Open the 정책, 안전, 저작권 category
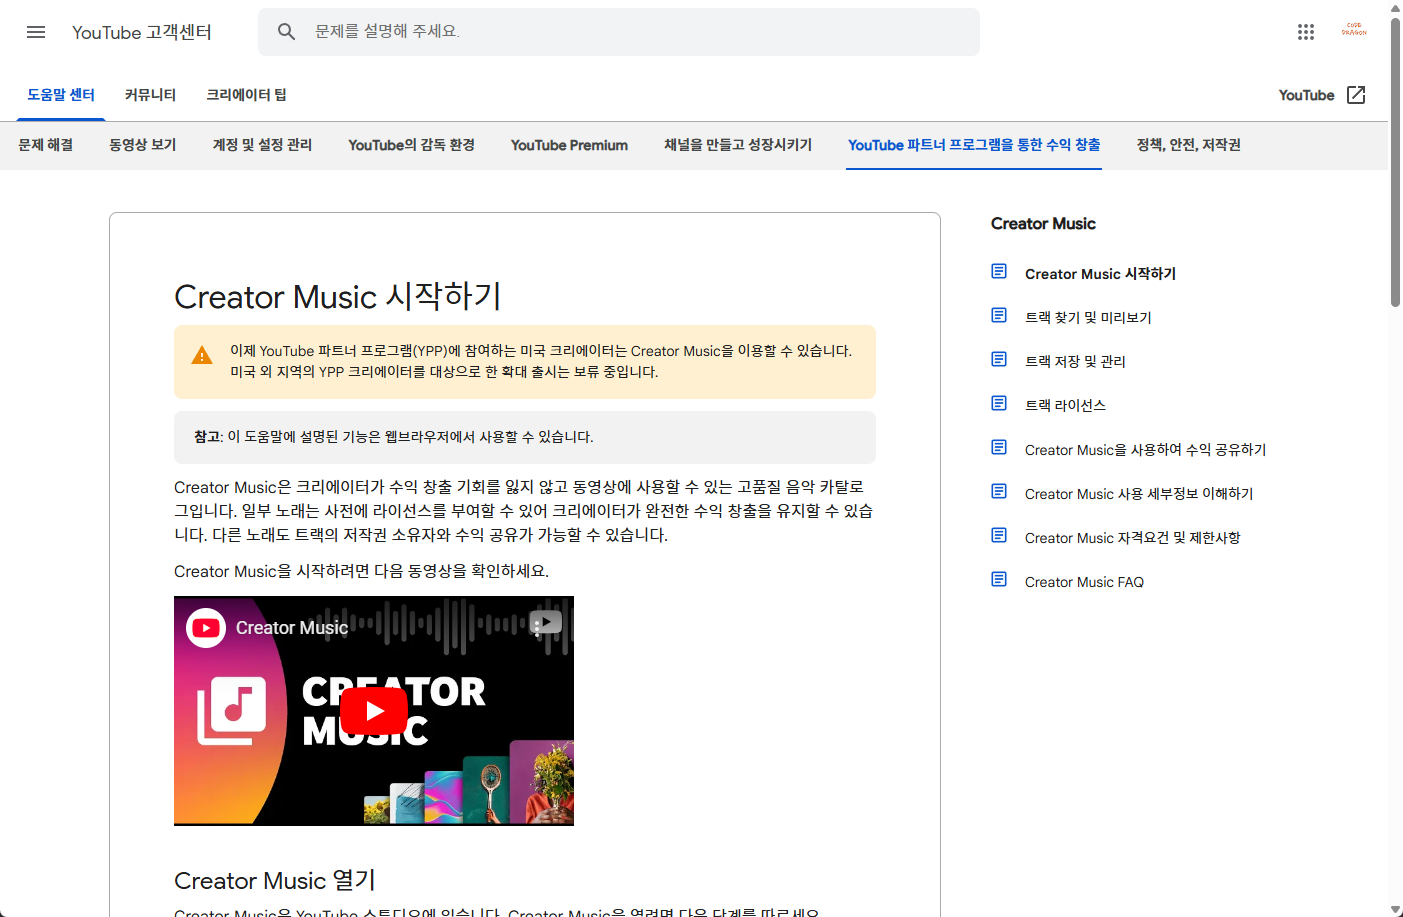This screenshot has width=1403, height=917. click(x=1188, y=145)
